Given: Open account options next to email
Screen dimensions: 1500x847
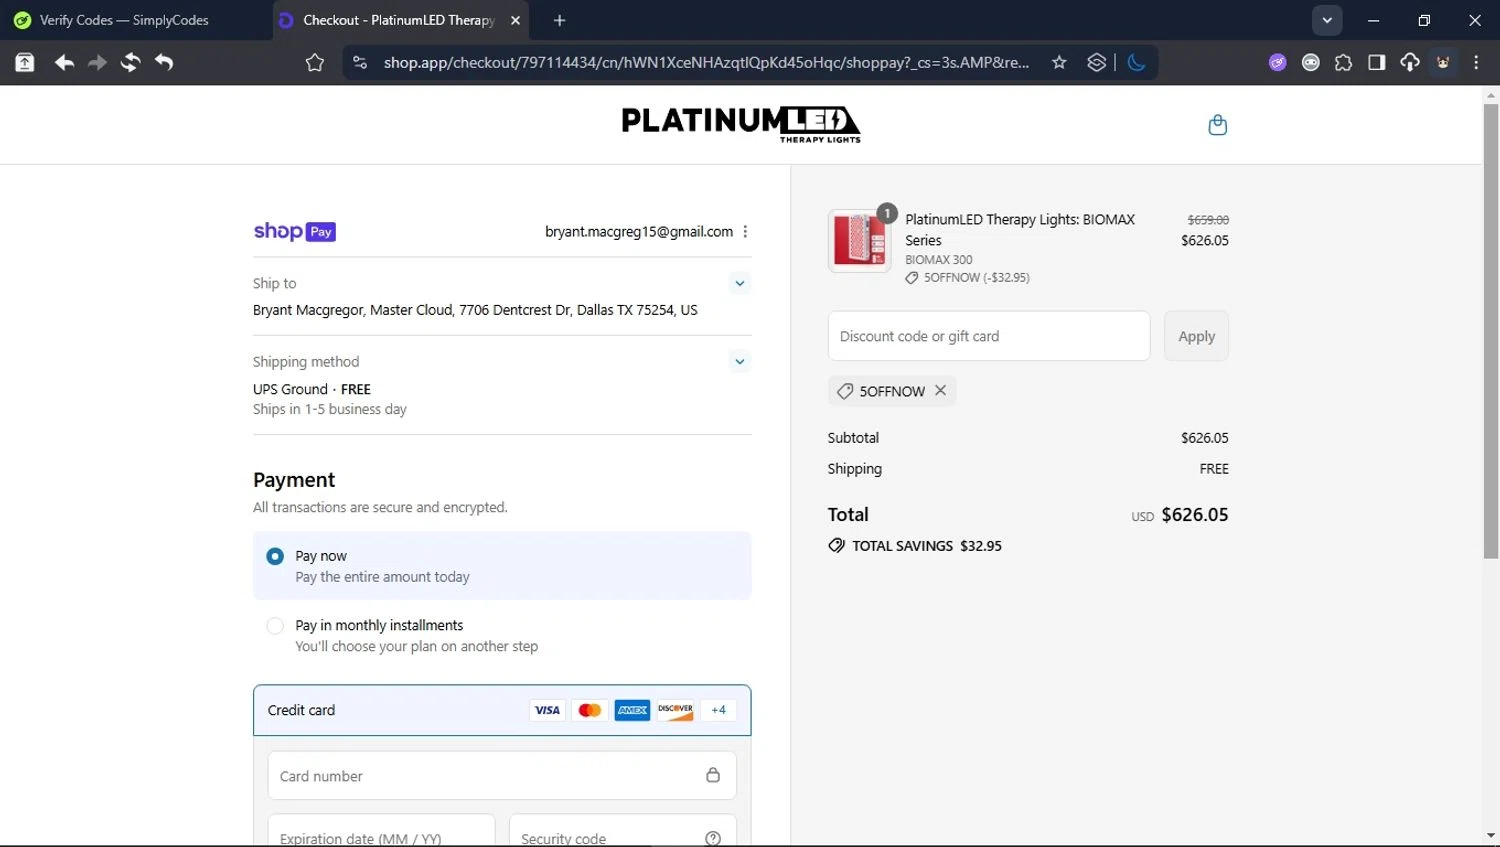Looking at the screenshot, I should click(745, 231).
